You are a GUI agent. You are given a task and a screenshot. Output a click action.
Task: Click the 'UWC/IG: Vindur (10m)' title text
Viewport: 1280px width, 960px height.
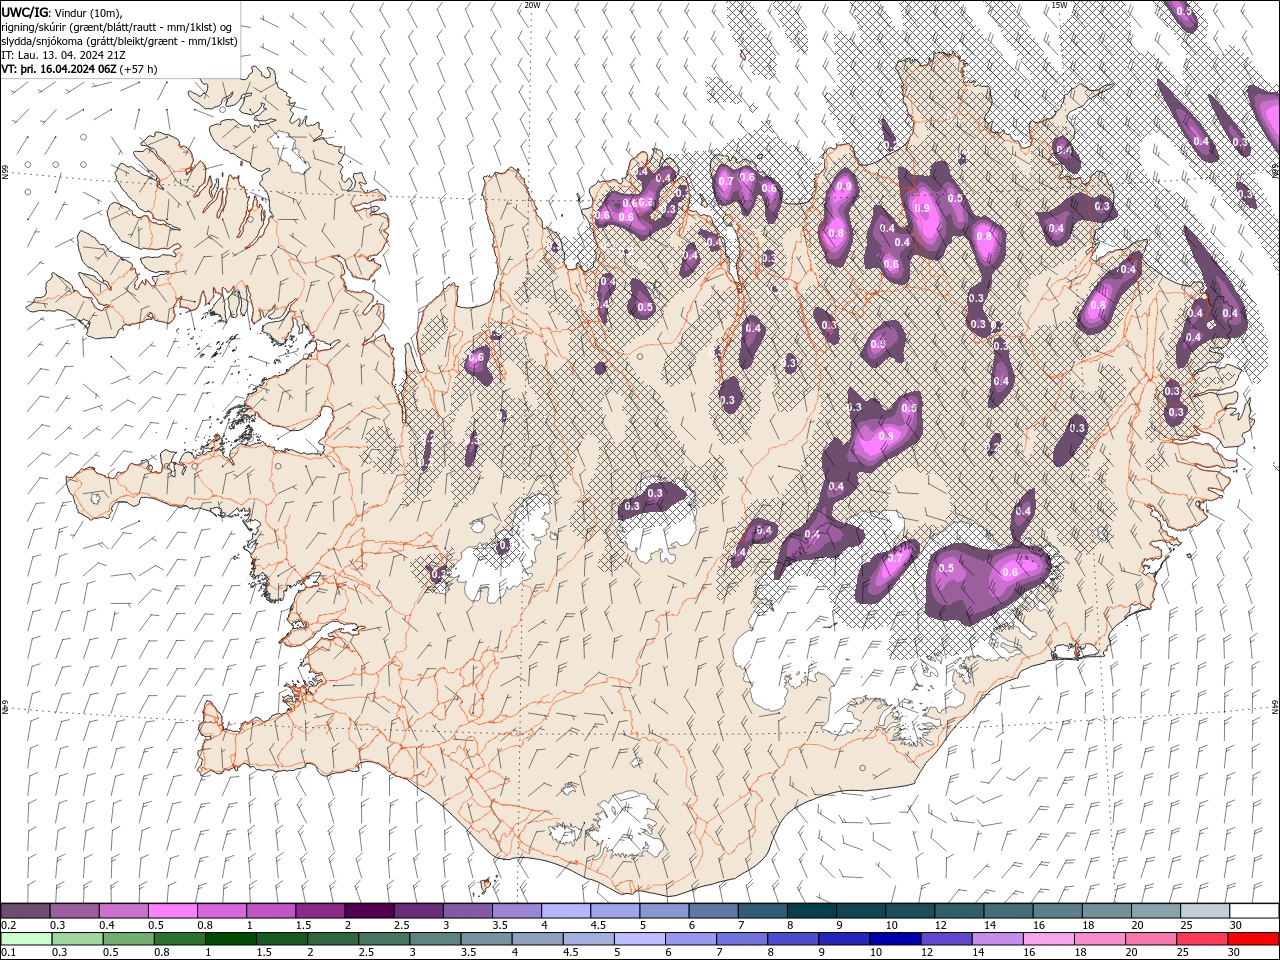coord(62,12)
